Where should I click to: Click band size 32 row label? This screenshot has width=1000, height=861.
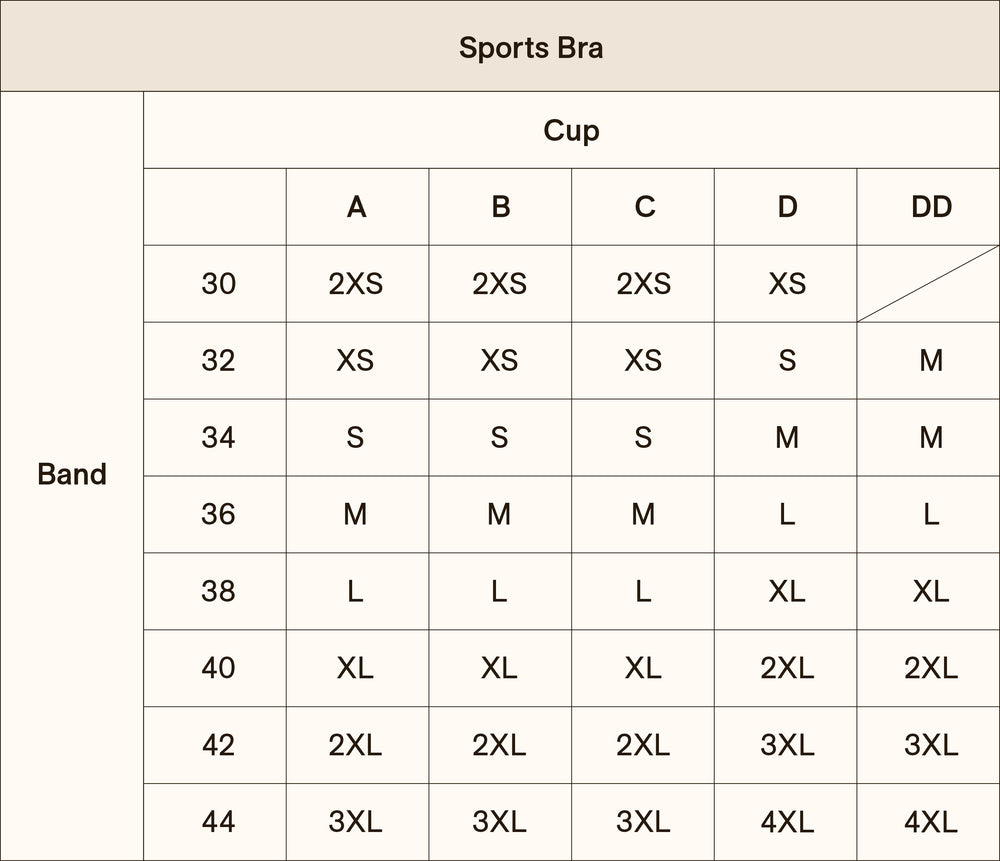click(218, 360)
